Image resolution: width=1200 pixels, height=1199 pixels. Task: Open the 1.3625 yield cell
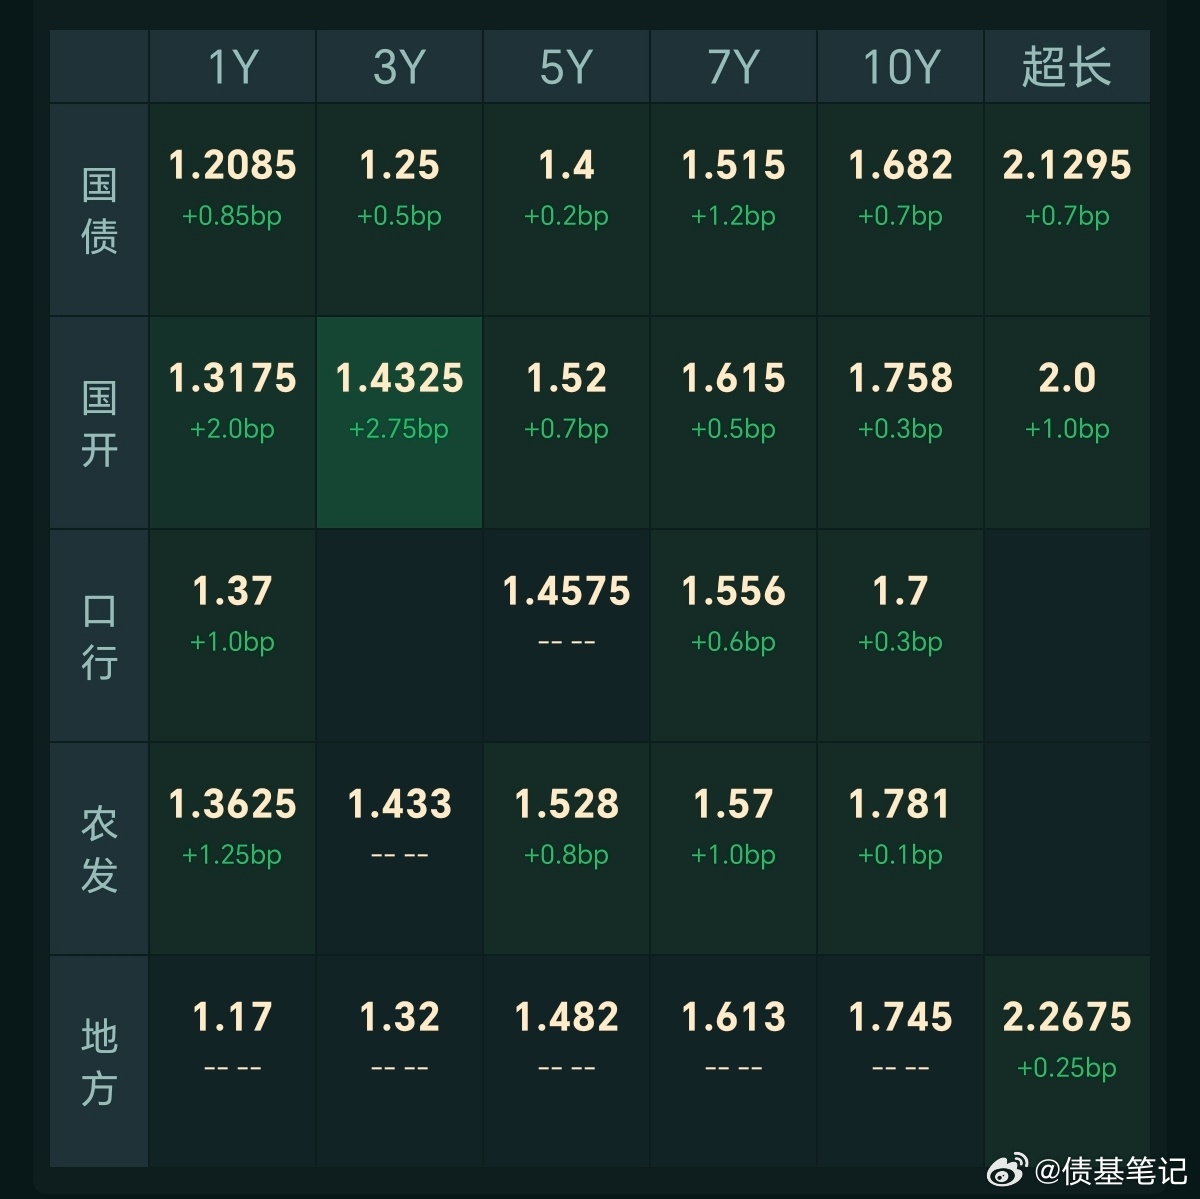[232, 849]
